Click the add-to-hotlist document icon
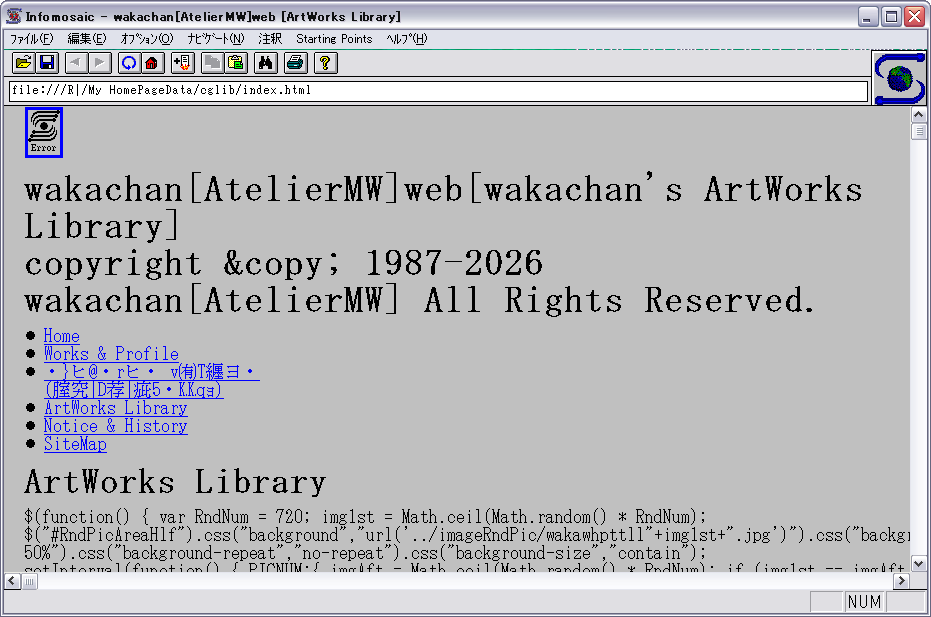Screen dimensions: 931x617 tap(183, 63)
